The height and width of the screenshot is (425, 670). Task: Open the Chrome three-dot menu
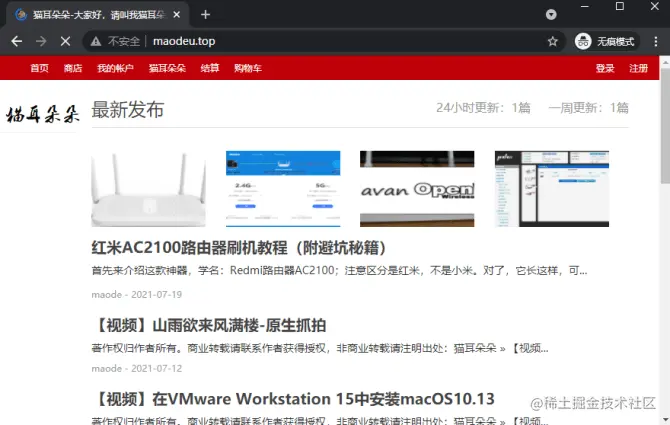click(x=656, y=41)
